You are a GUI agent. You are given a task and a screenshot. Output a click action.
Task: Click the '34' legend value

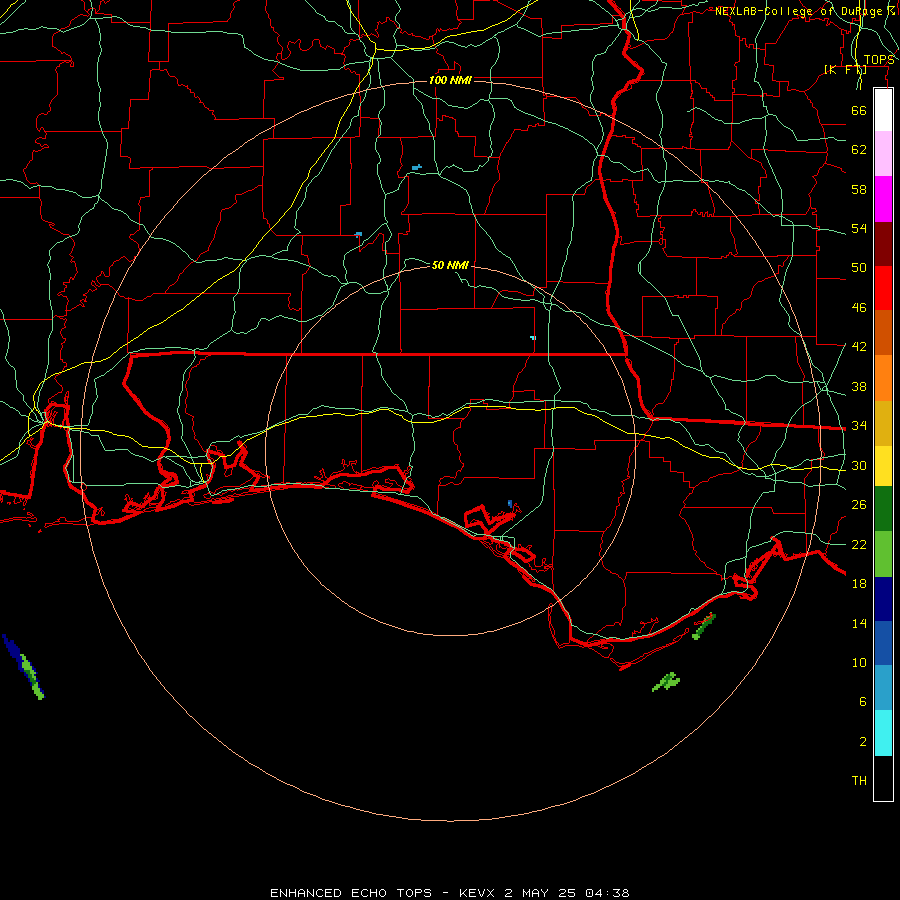859,426
